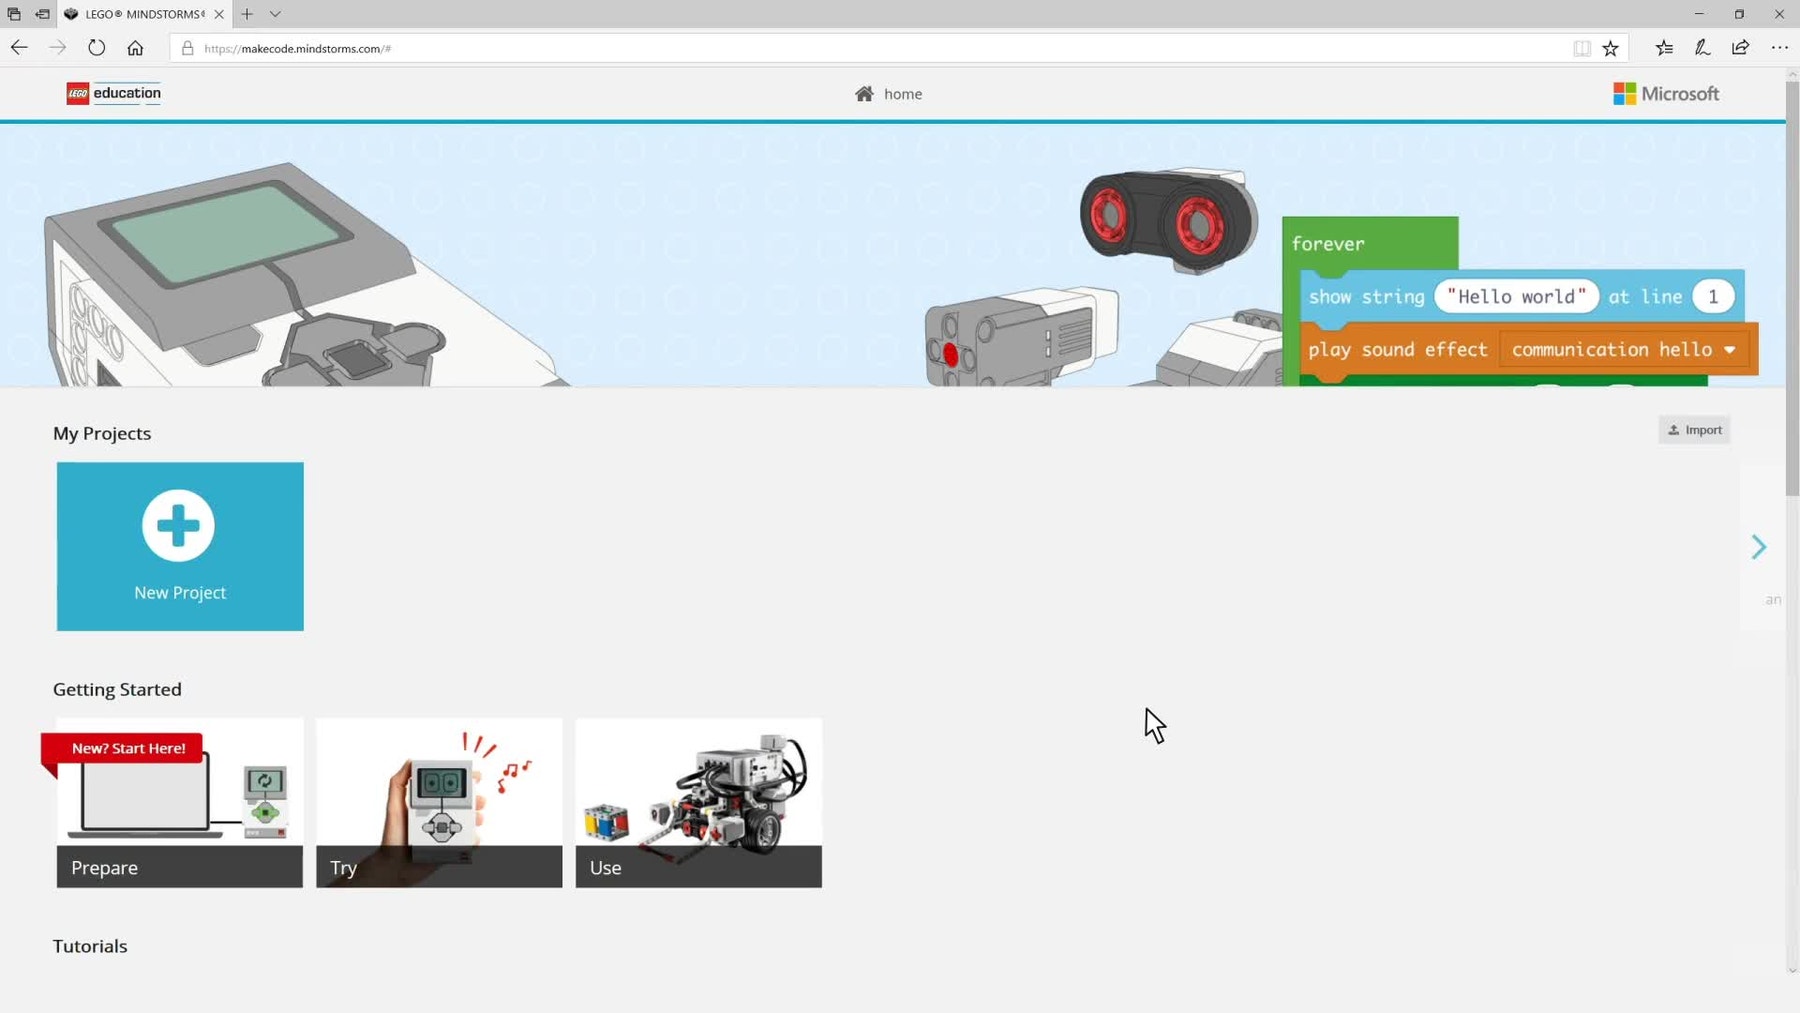Add page to favorites star icon
1800x1013 pixels.
(x=1610, y=48)
